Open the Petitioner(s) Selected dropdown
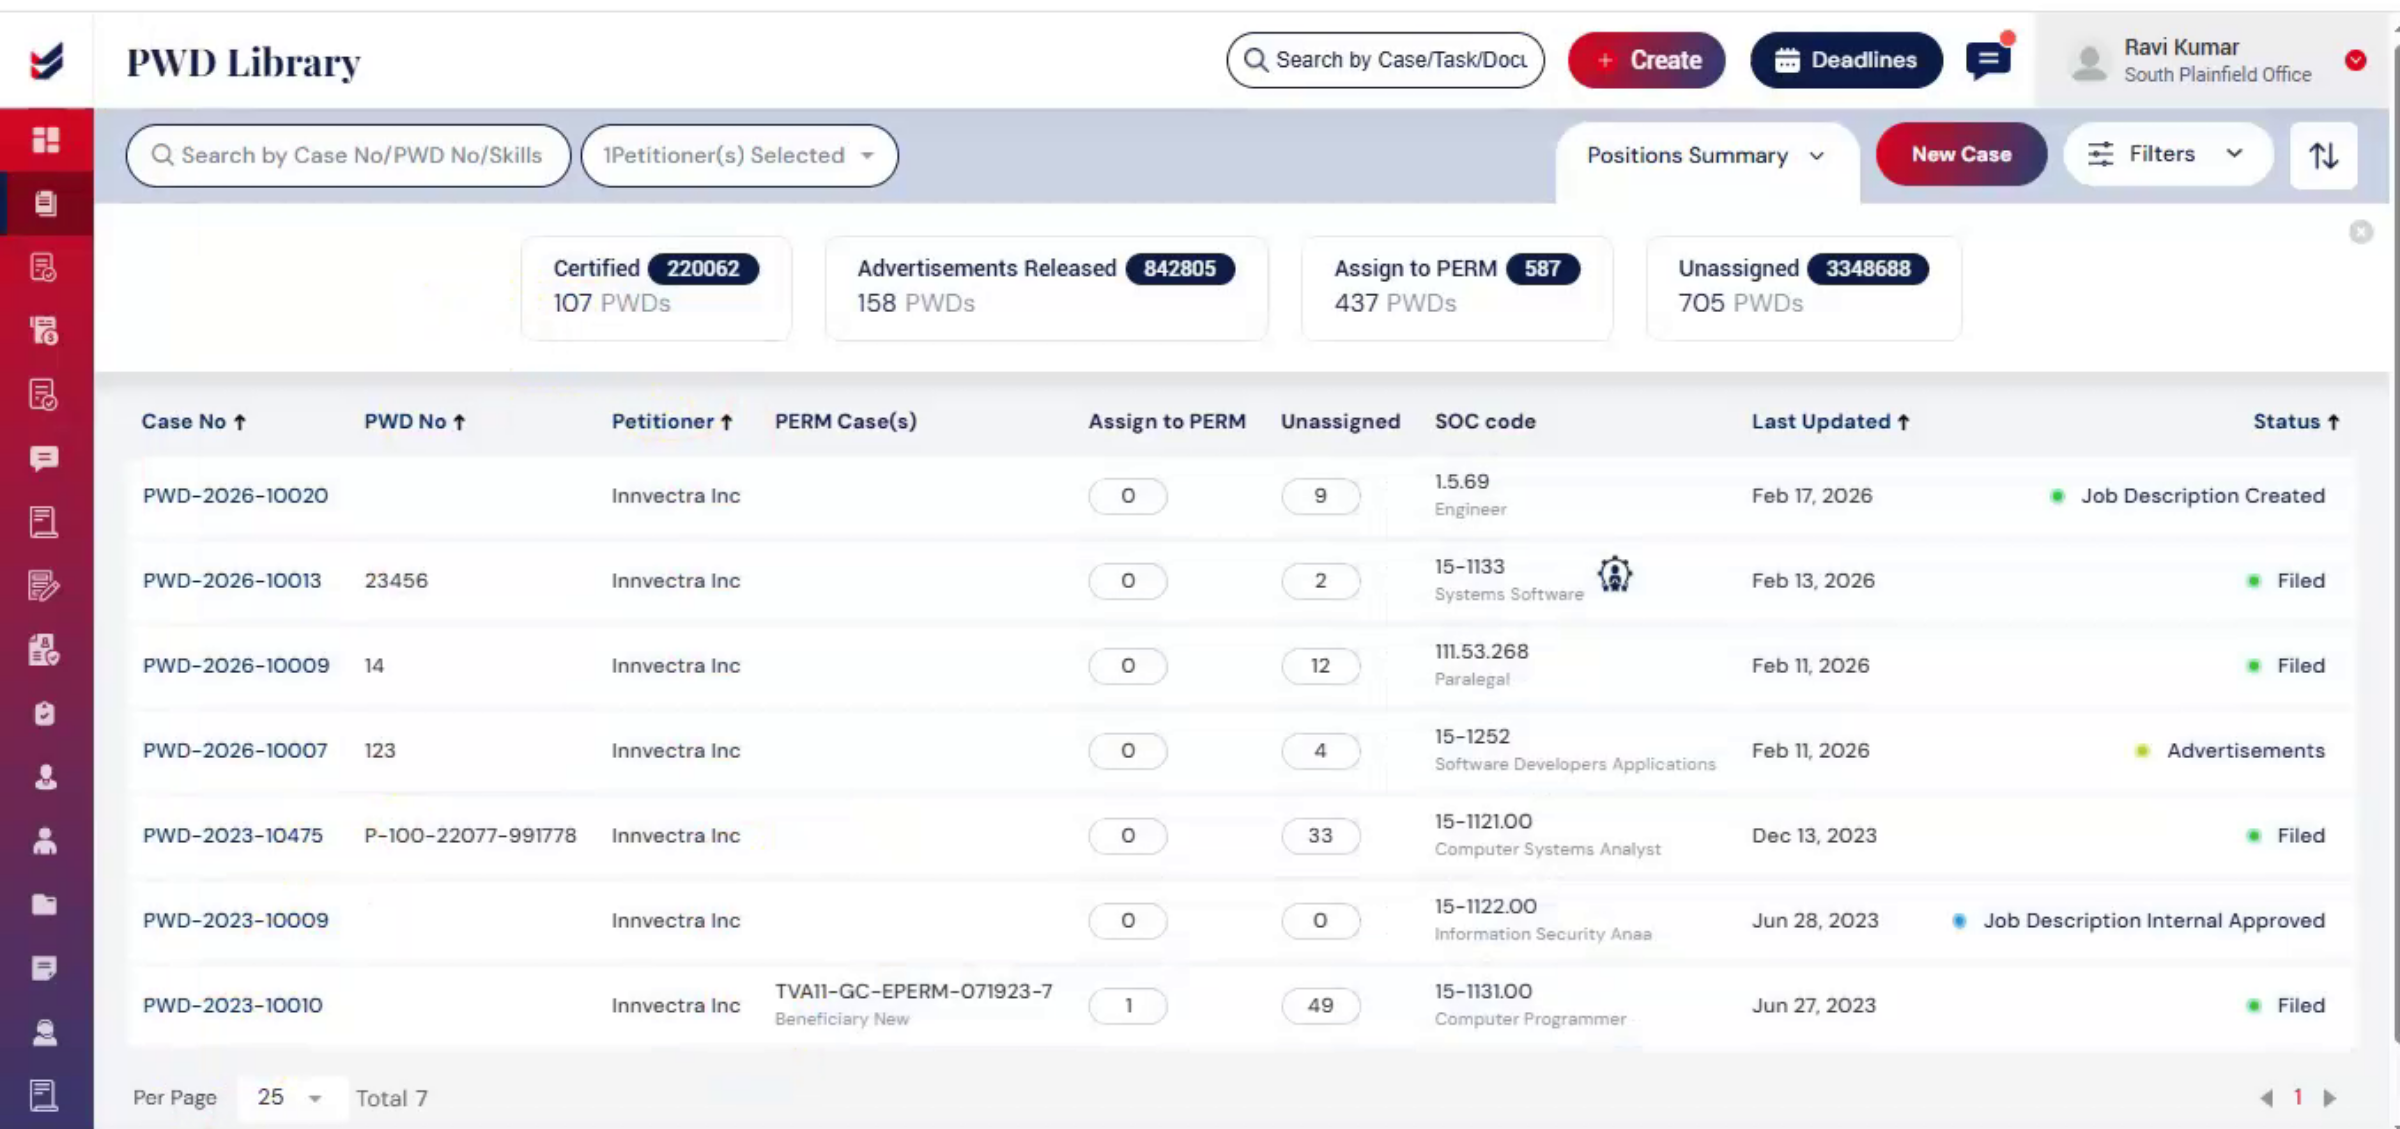 [739, 155]
